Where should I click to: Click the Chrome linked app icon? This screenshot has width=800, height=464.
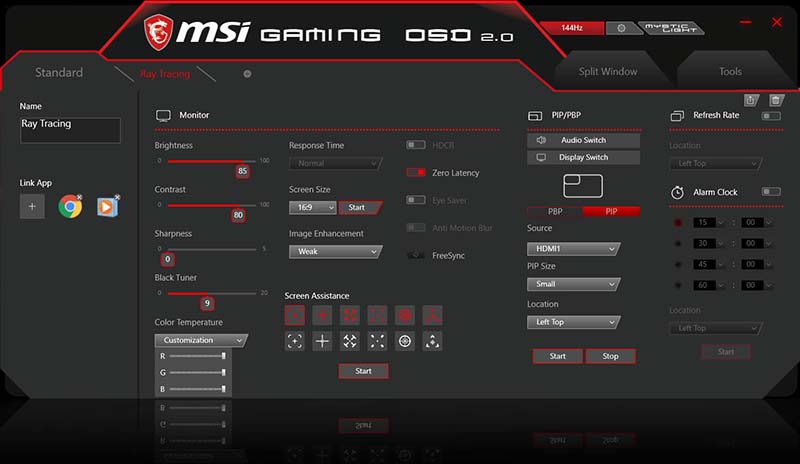point(70,206)
